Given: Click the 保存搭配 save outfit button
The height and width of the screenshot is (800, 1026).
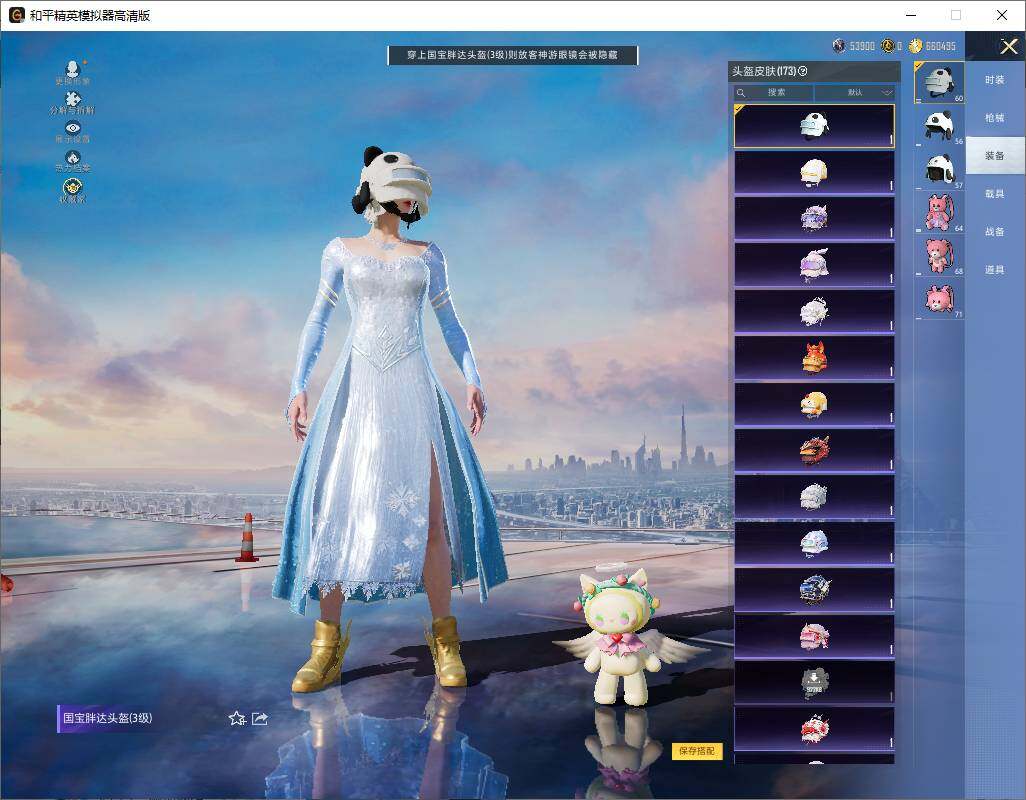Looking at the screenshot, I should click(x=697, y=751).
